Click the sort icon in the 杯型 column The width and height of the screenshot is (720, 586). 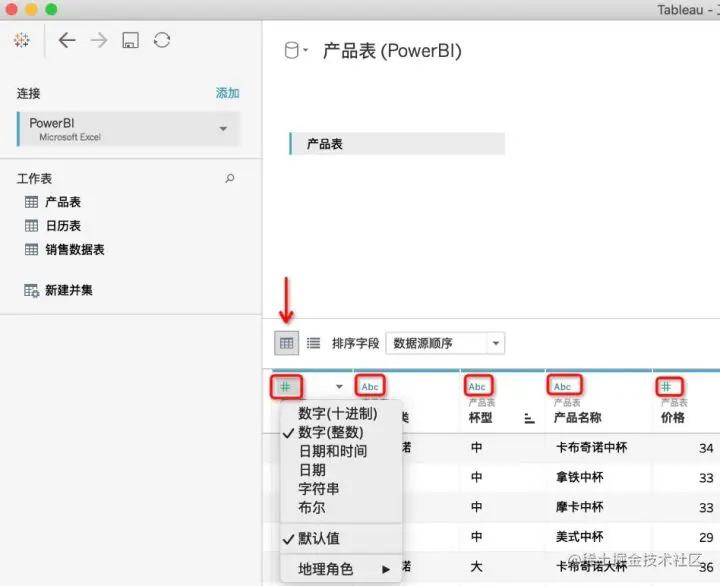(x=529, y=418)
